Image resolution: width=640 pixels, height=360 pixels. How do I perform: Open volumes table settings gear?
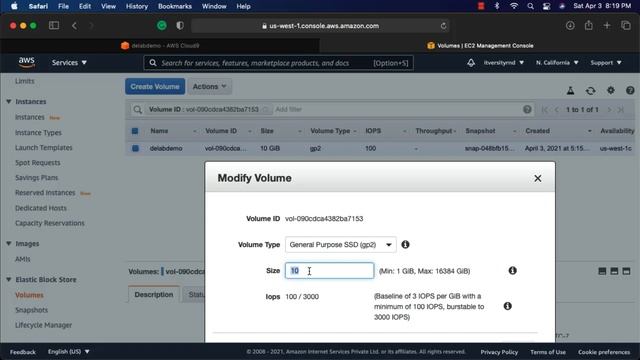(610, 90)
